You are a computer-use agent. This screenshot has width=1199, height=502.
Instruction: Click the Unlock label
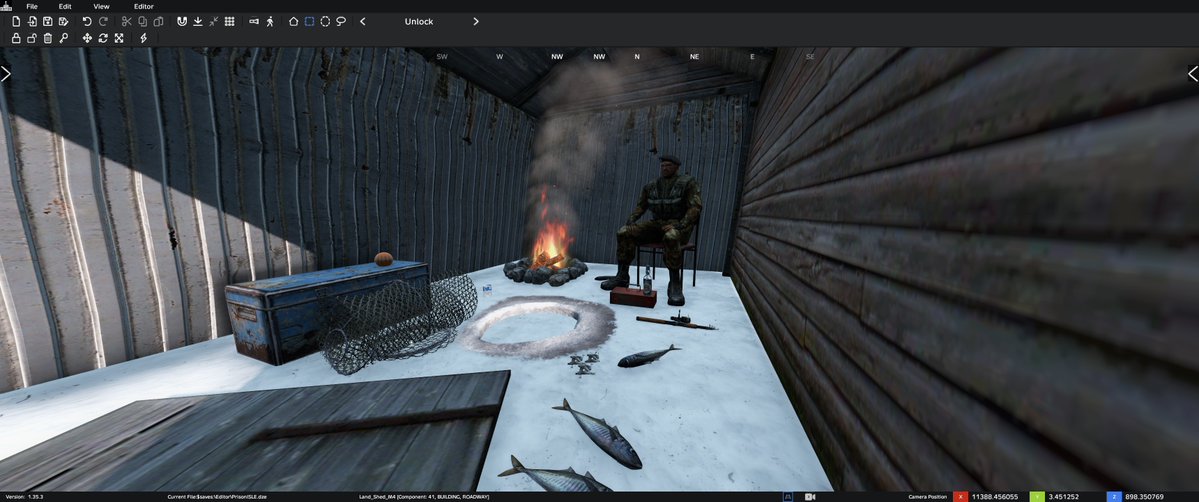coord(419,21)
